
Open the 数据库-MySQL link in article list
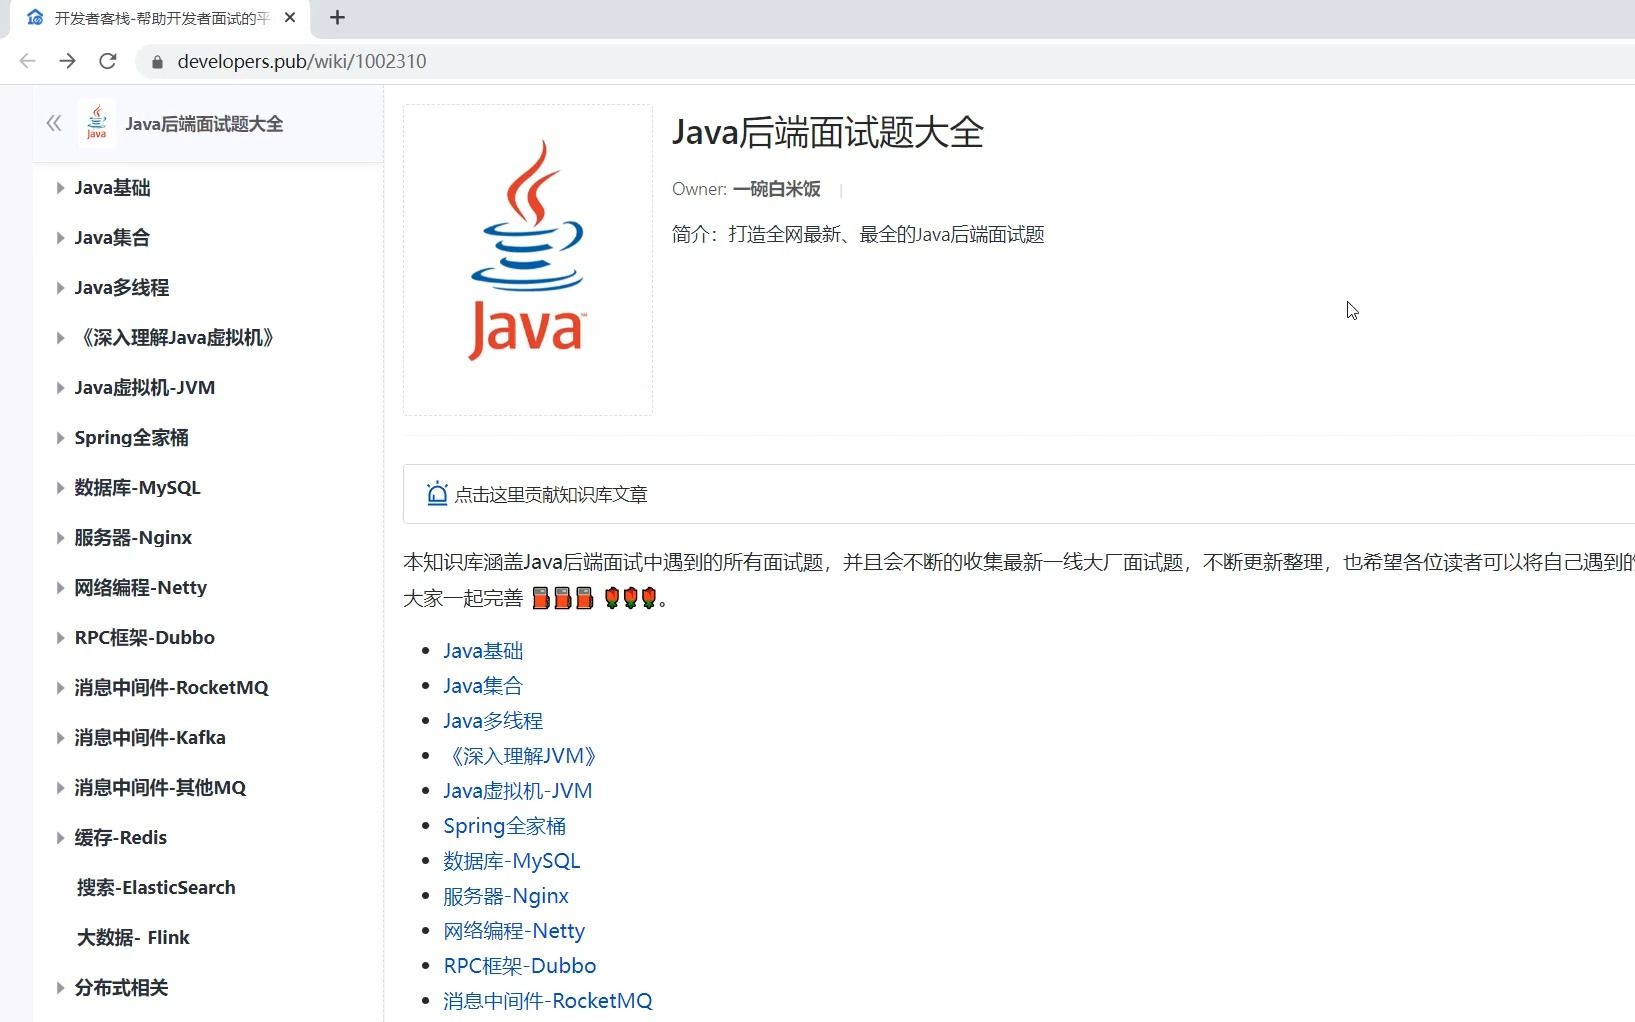point(512,860)
